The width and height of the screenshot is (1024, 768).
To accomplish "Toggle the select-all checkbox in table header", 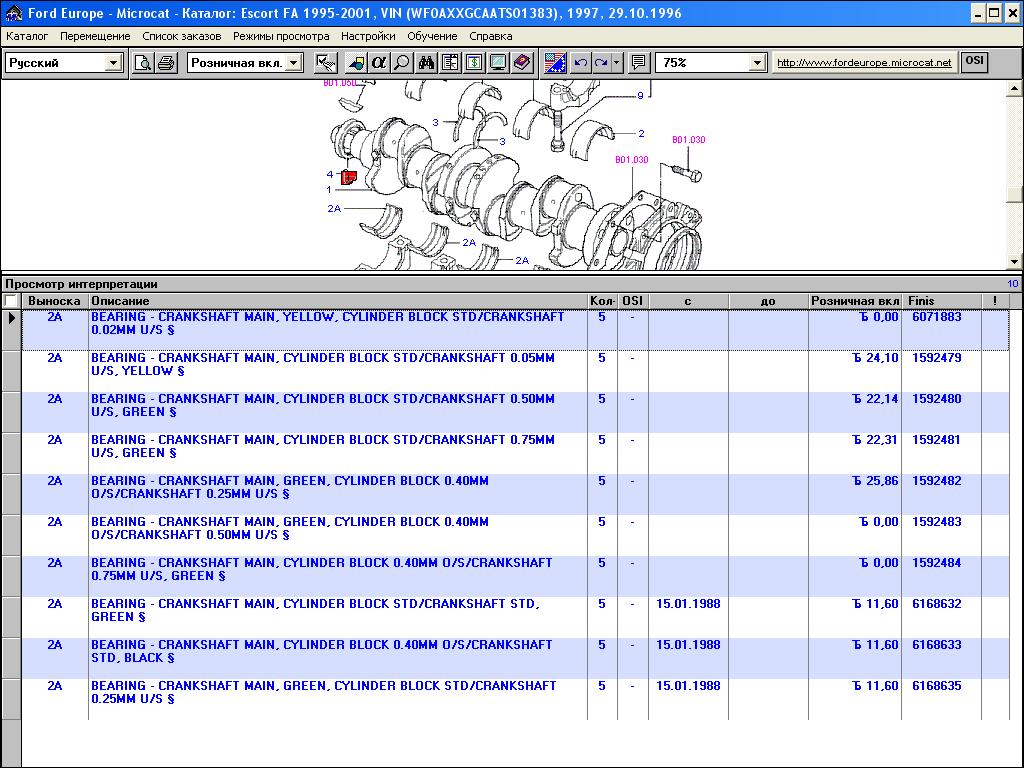I will [11, 301].
